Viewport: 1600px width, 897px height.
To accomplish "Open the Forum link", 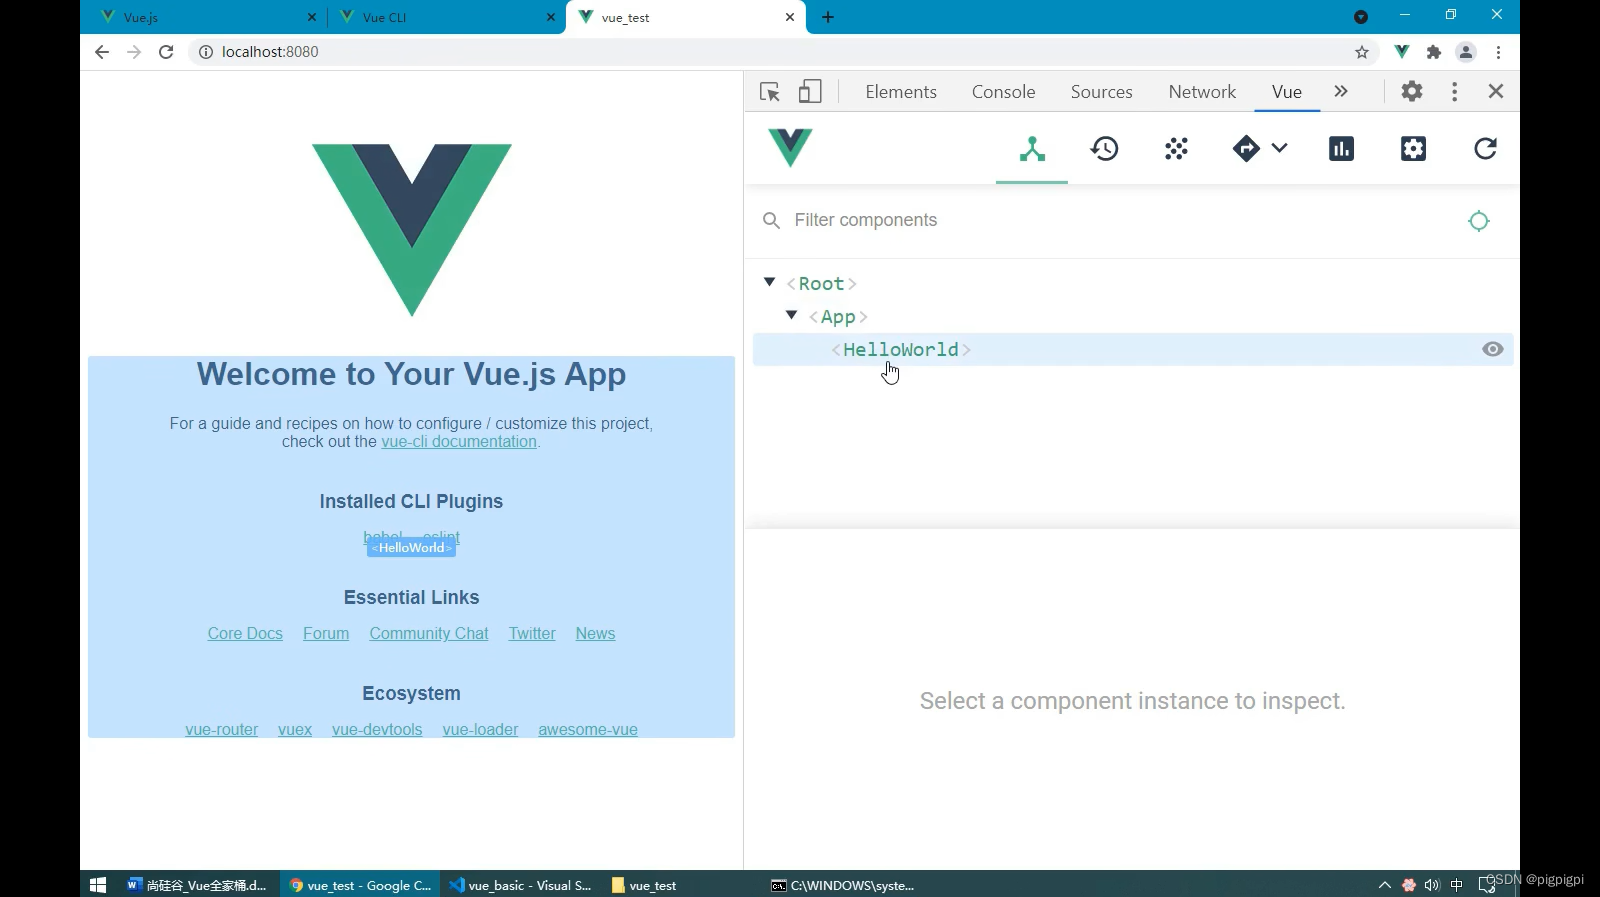I will [326, 634].
